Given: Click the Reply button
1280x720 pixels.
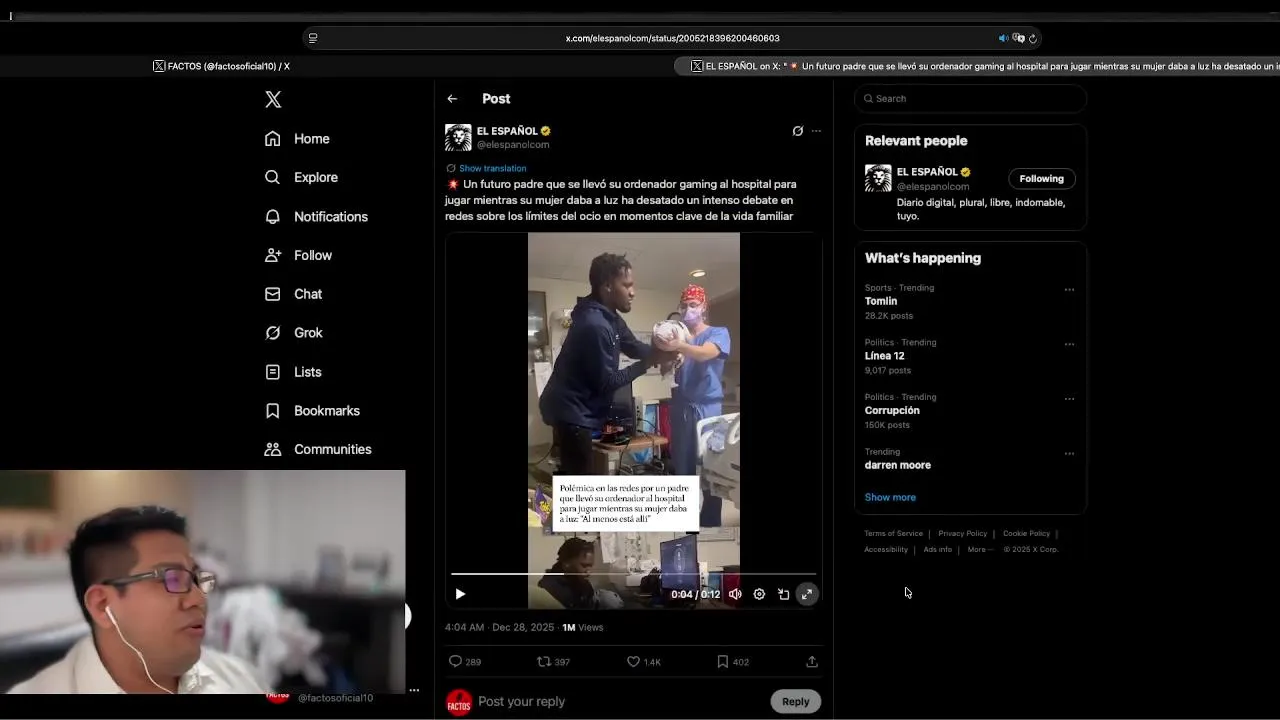Looking at the screenshot, I should [796, 701].
